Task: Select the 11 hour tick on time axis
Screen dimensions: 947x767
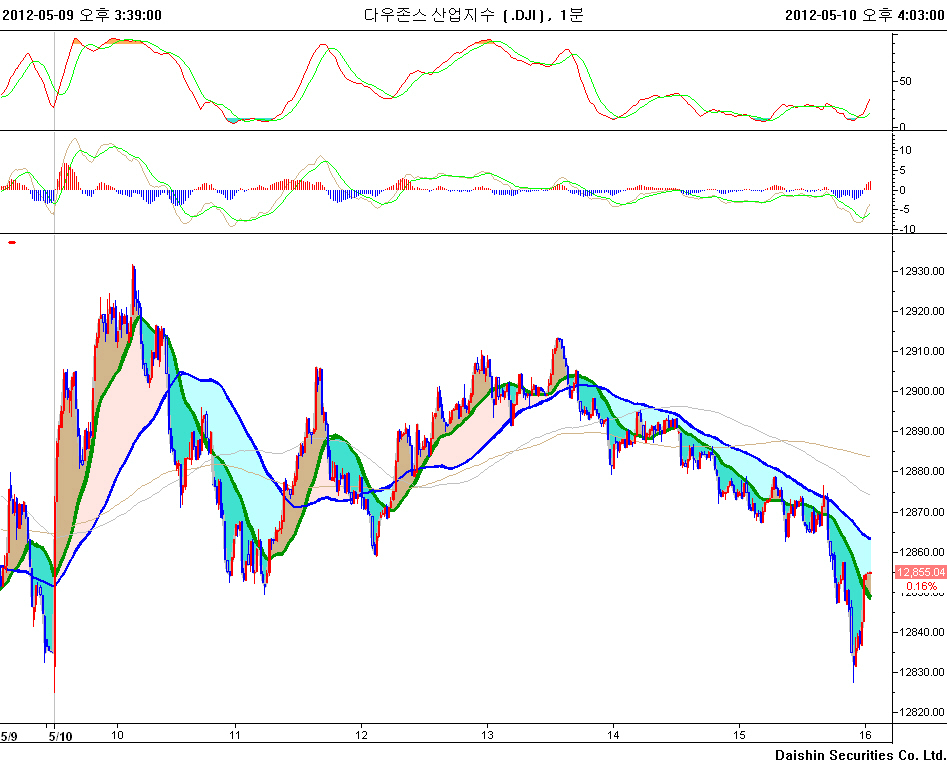Action: pos(234,736)
